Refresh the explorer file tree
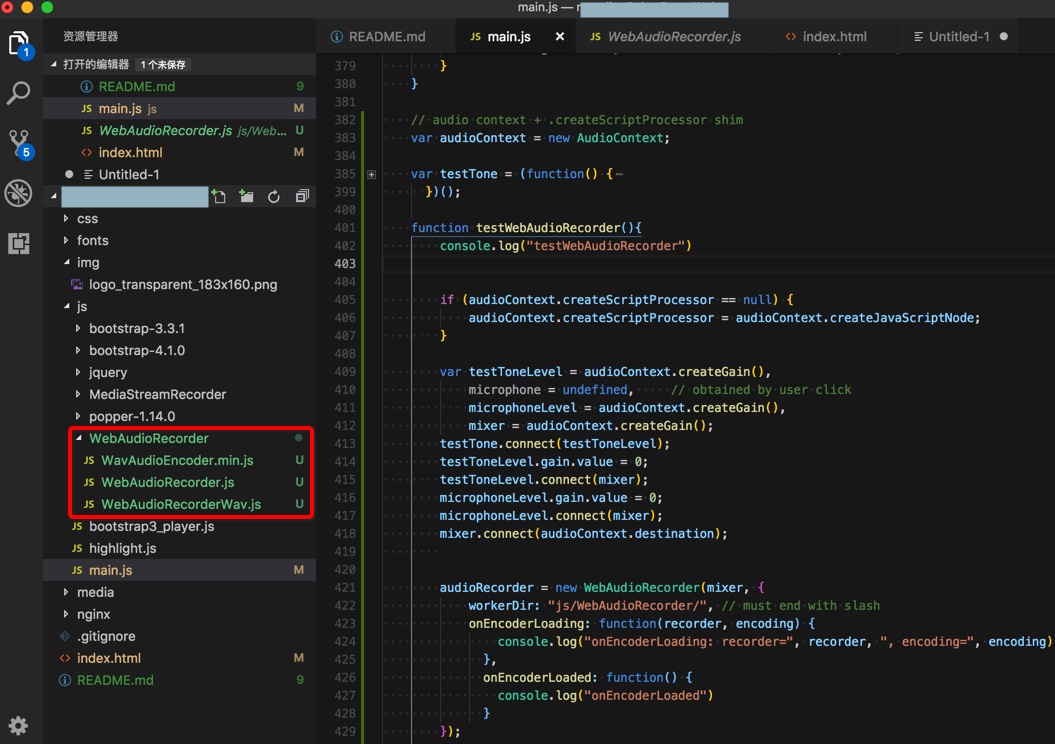Screen dimensions: 1055x744 click(x=274, y=197)
